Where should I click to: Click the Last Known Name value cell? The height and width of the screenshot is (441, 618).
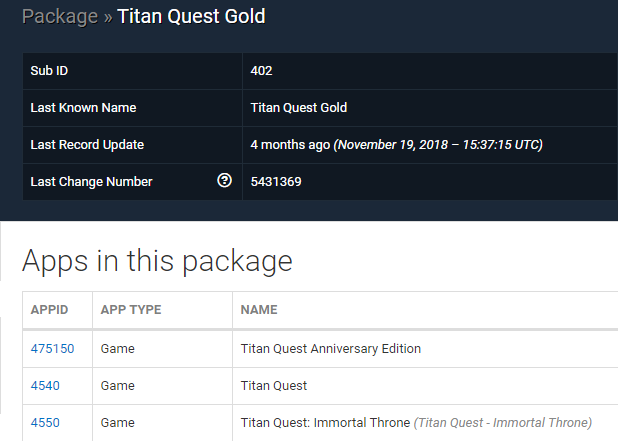430,108
